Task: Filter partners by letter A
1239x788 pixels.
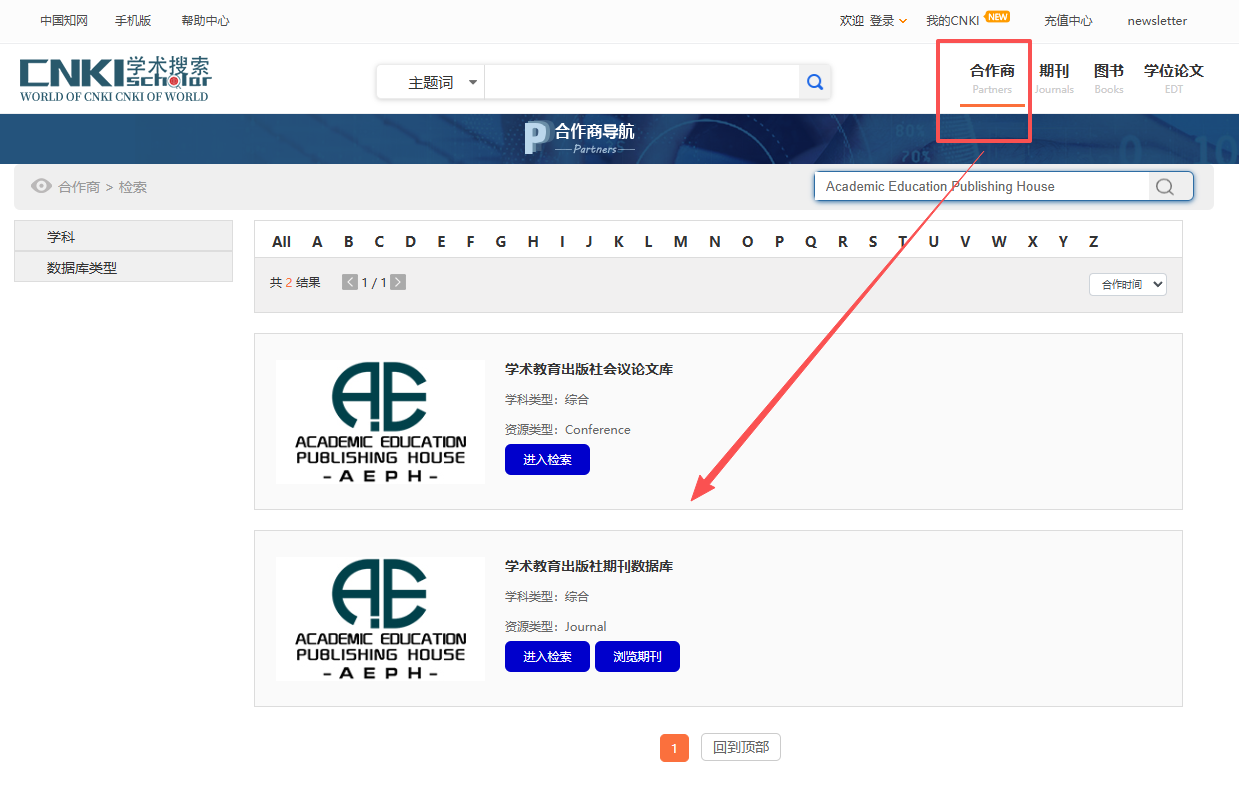Action: coord(317,241)
